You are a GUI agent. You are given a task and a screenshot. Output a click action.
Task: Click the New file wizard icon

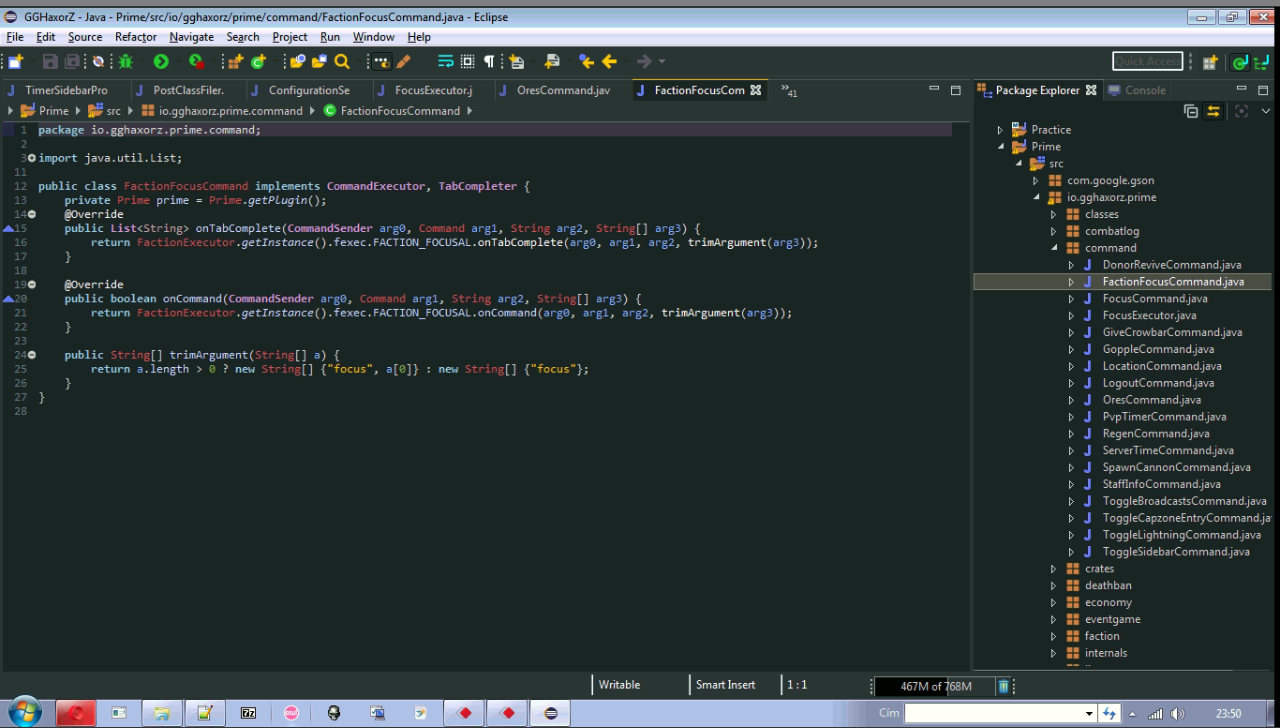[x=14, y=62]
